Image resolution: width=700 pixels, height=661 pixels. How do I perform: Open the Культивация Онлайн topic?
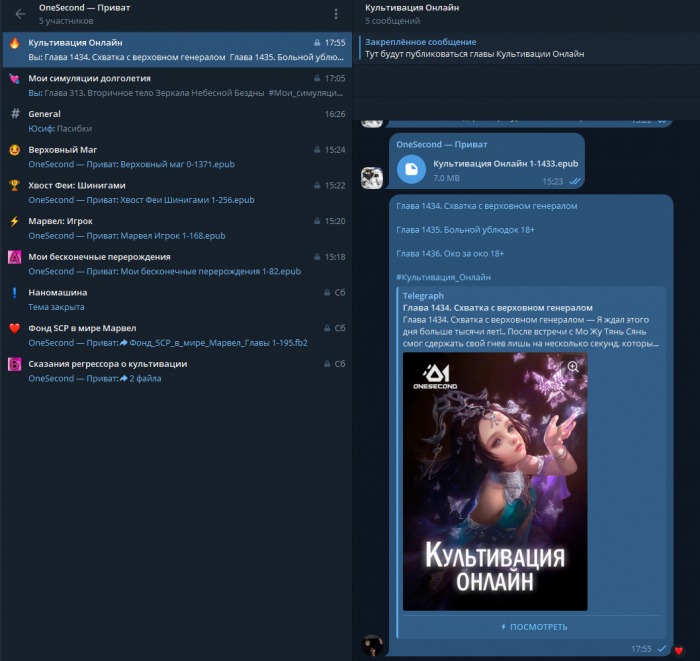[x=177, y=50]
